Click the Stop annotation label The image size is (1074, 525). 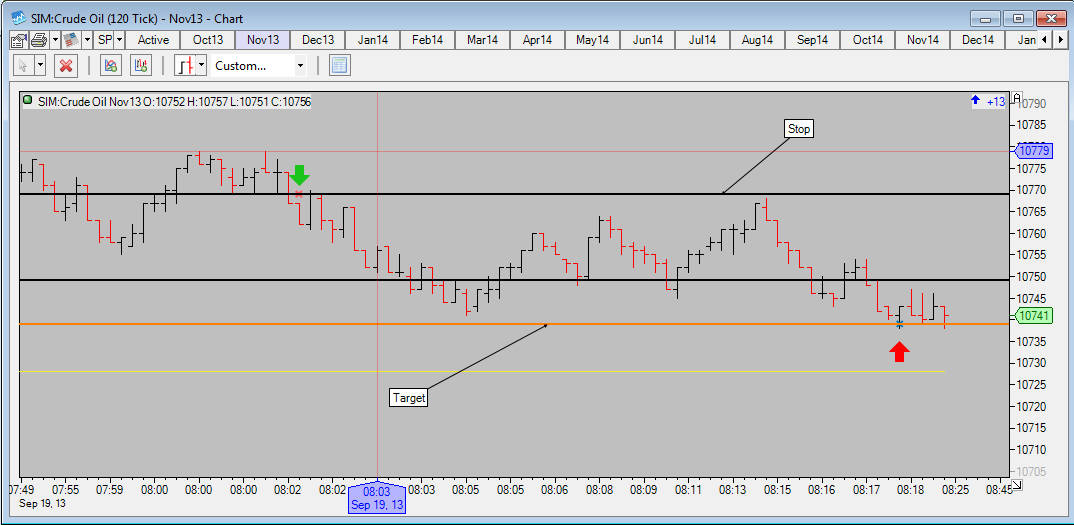click(x=799, y=128)
